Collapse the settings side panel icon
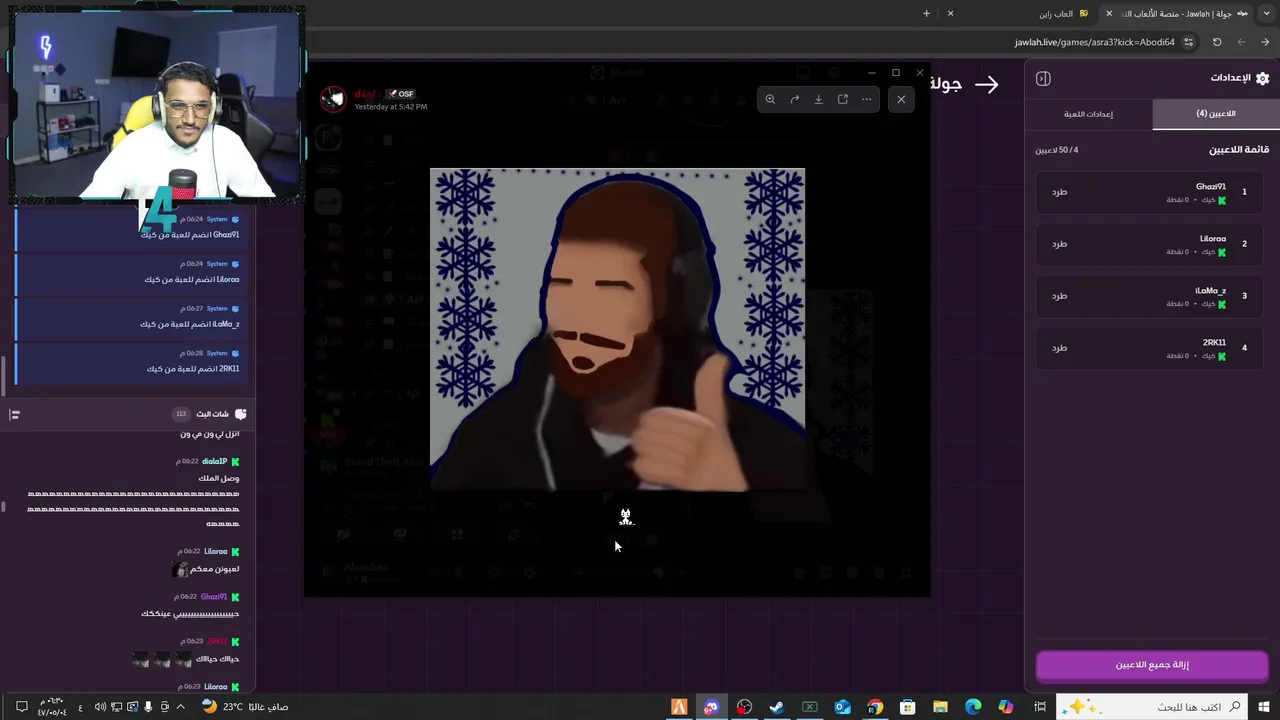 (x=1043, y=79)
